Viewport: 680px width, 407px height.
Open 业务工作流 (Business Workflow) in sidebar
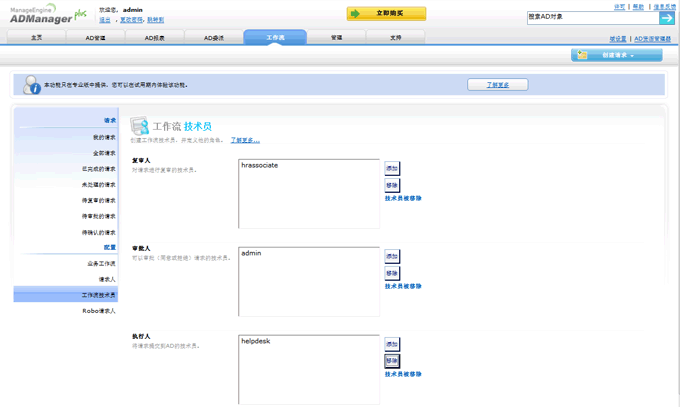coord(101,263)
